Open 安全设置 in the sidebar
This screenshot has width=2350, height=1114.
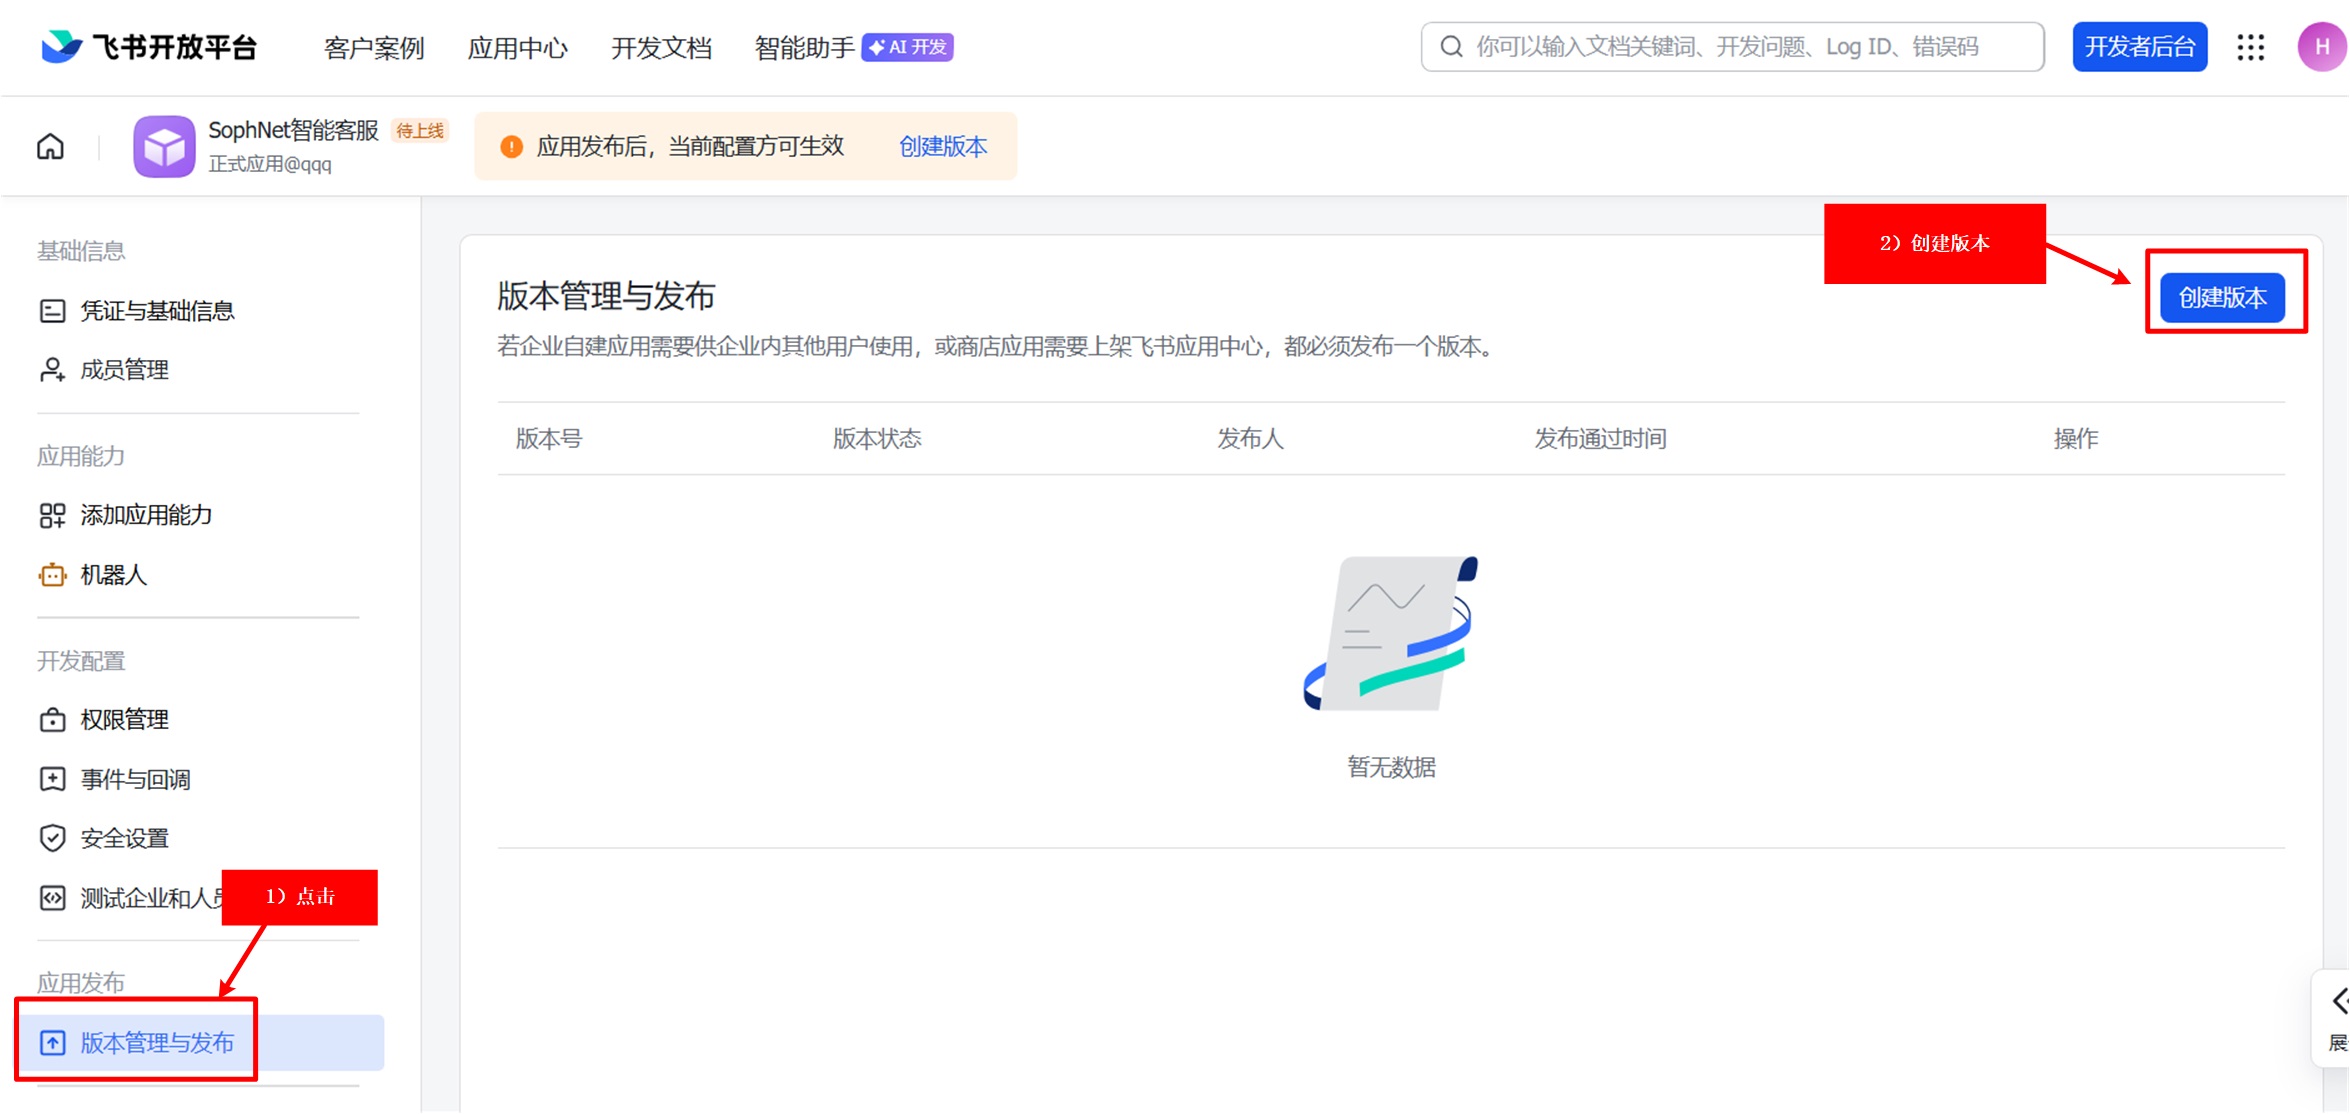124,838
